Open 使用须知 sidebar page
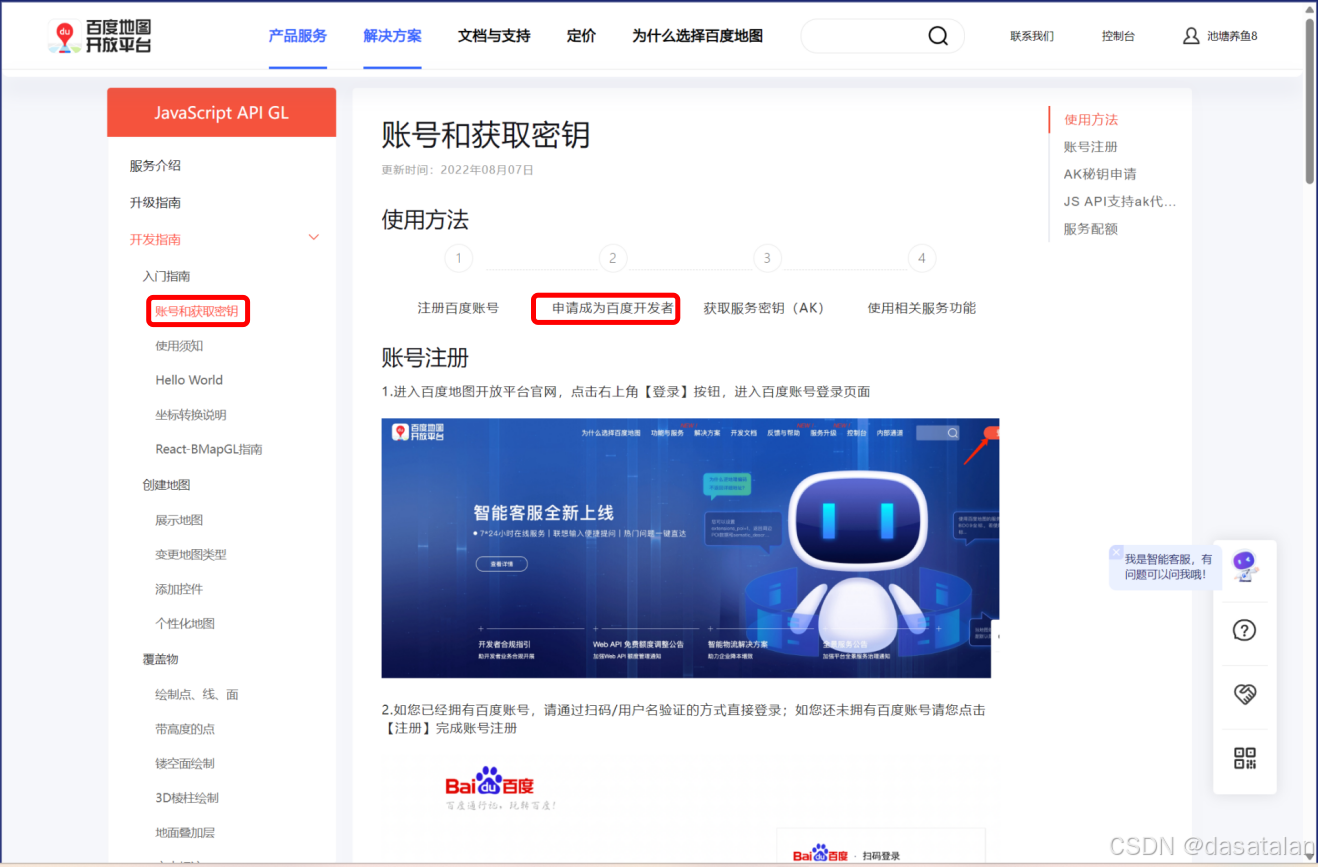The width and height of the screenshot is (1319, 868). 179,346
